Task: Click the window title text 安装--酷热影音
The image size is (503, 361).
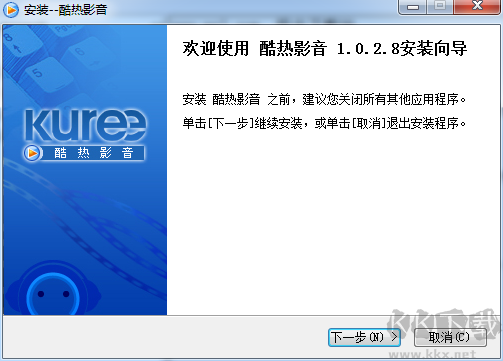Action: point(65,10)
